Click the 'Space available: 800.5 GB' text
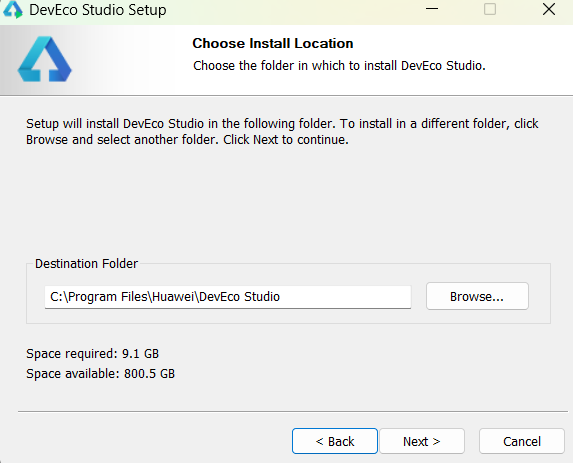The width and height of the screenshot is (573, 463). coord(100,374)
